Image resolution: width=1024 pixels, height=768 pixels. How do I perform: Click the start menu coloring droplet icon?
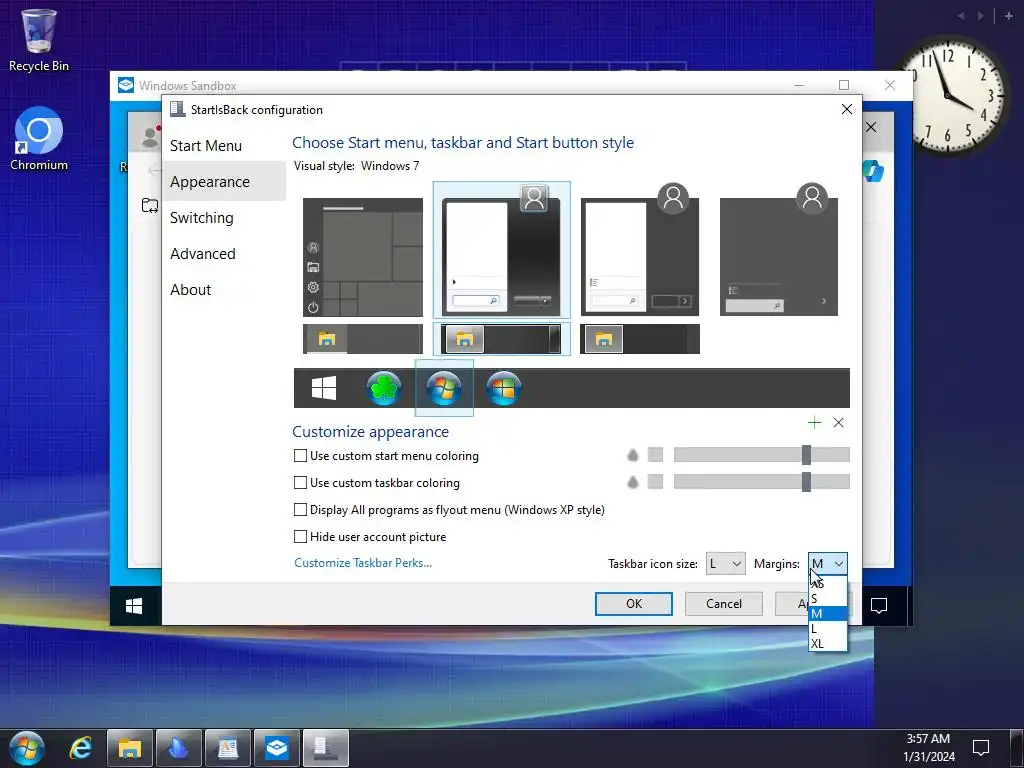(632, 455)
